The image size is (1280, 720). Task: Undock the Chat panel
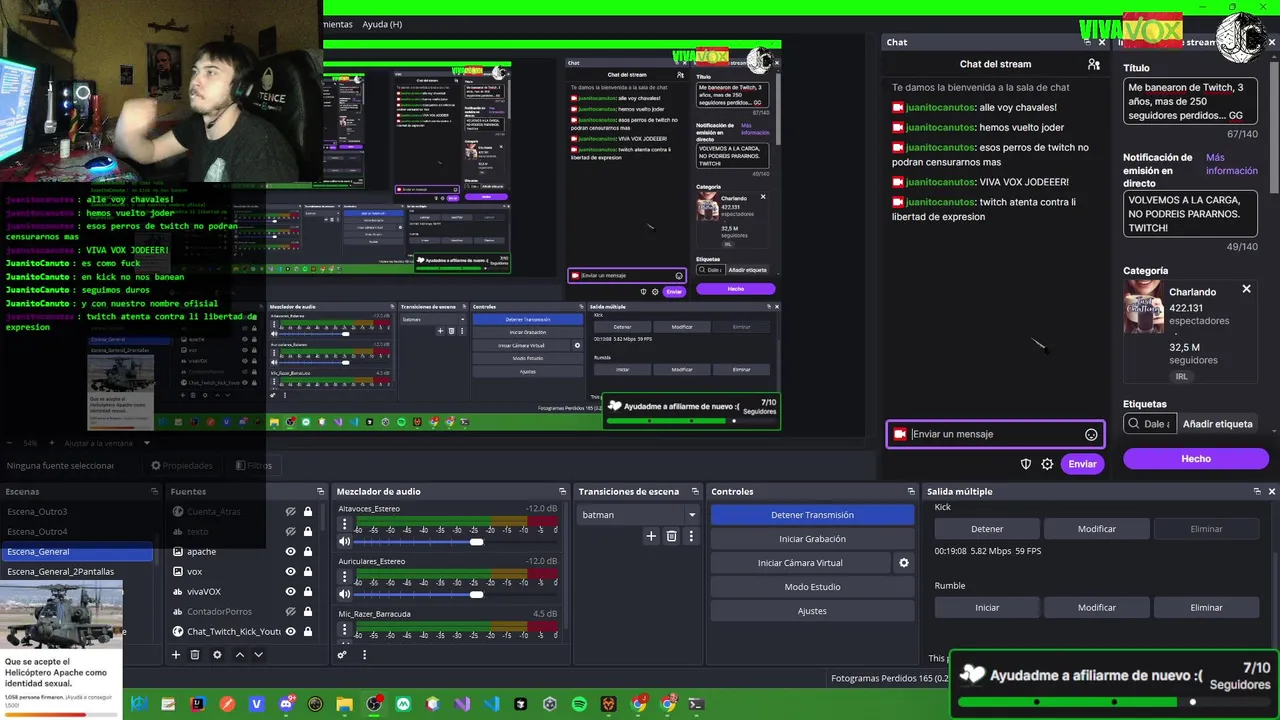(1087, 42)
